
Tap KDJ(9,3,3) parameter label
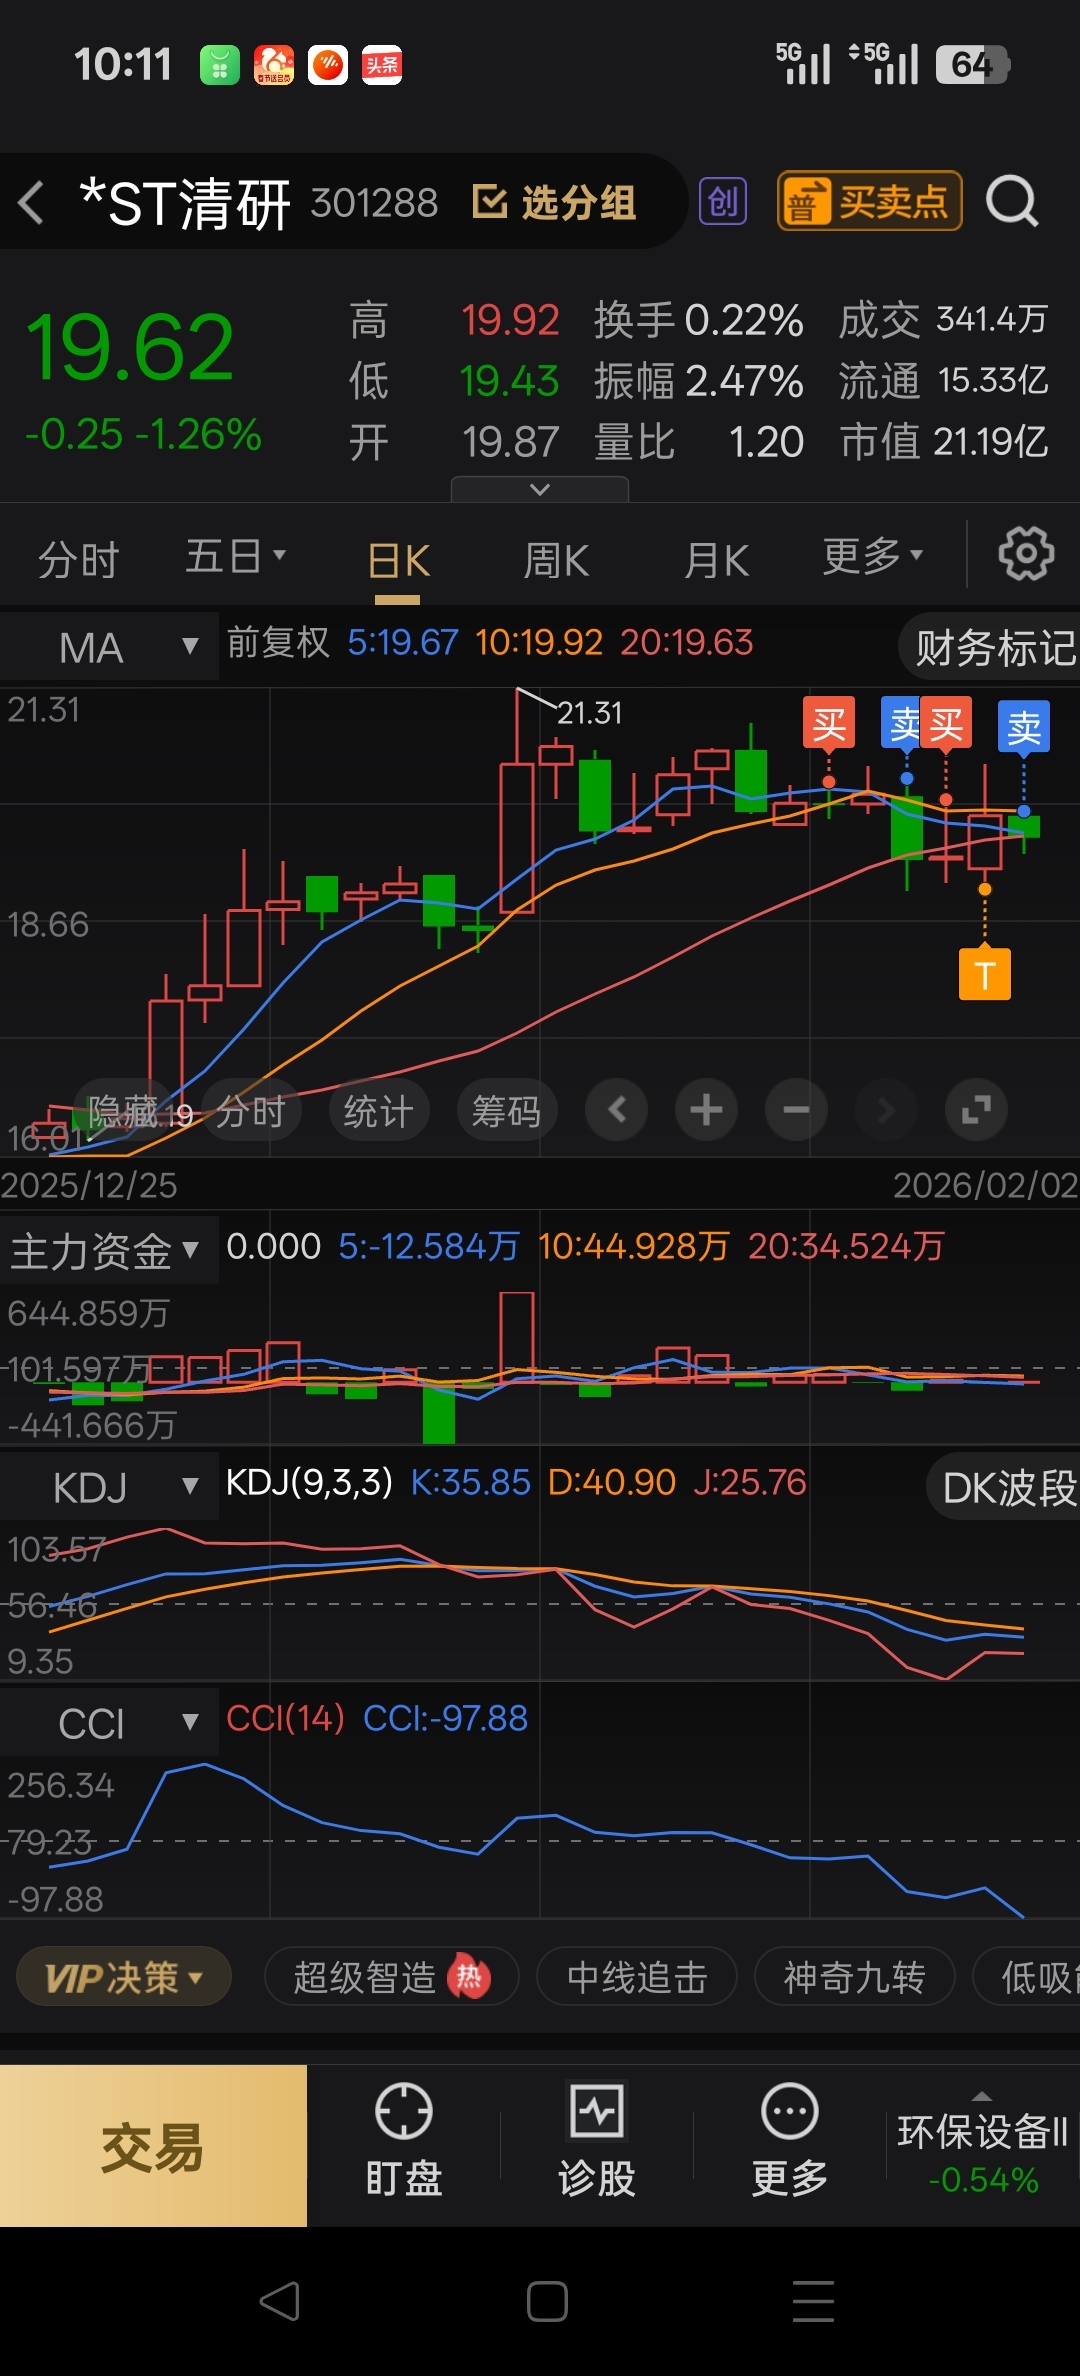pyautogui.click(x=309, y=1482)
